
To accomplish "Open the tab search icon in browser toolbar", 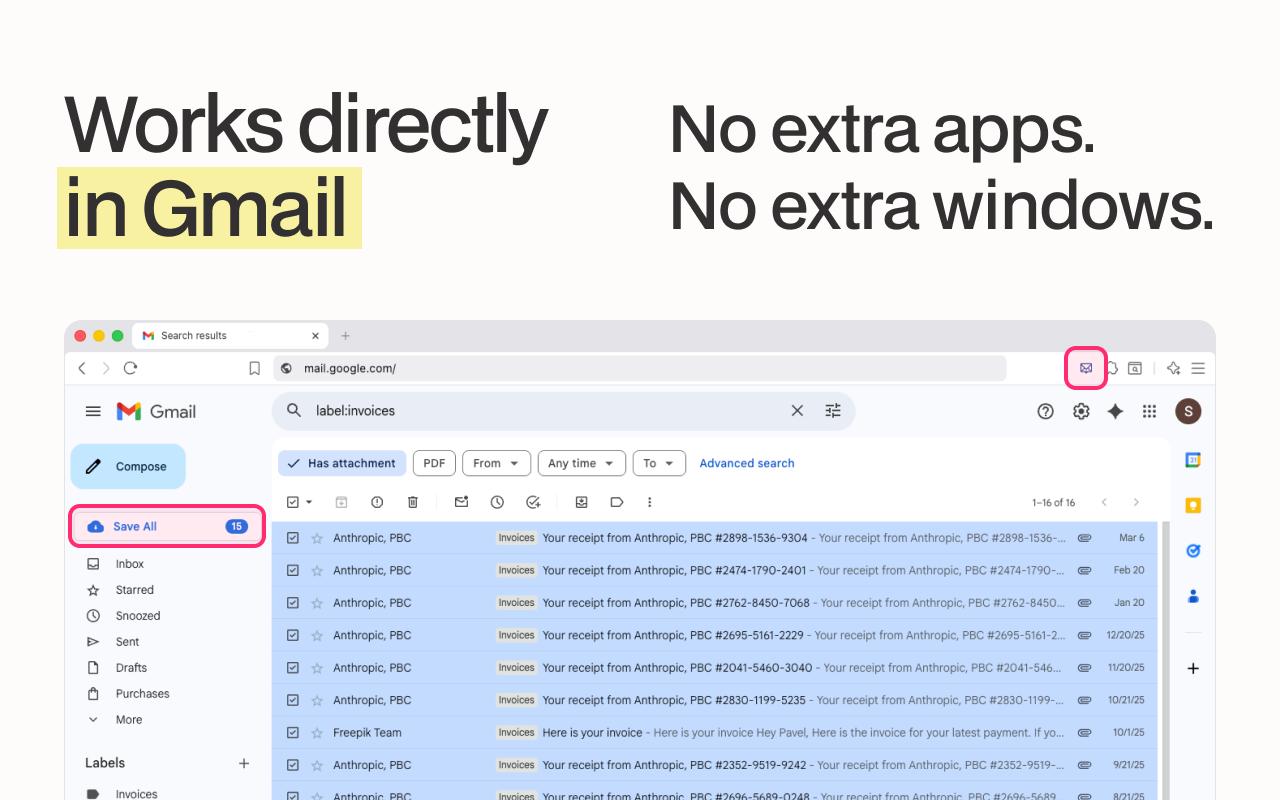I will pos(1135,368).
